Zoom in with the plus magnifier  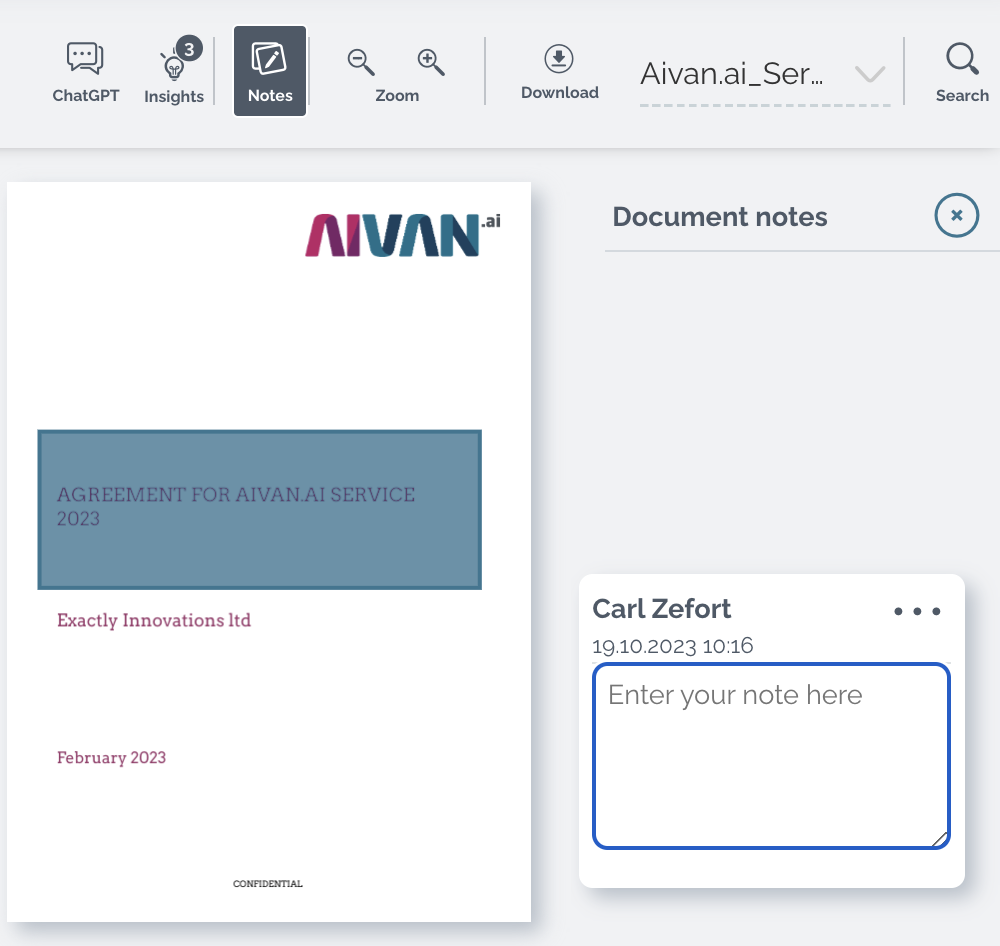click(431, 63)
